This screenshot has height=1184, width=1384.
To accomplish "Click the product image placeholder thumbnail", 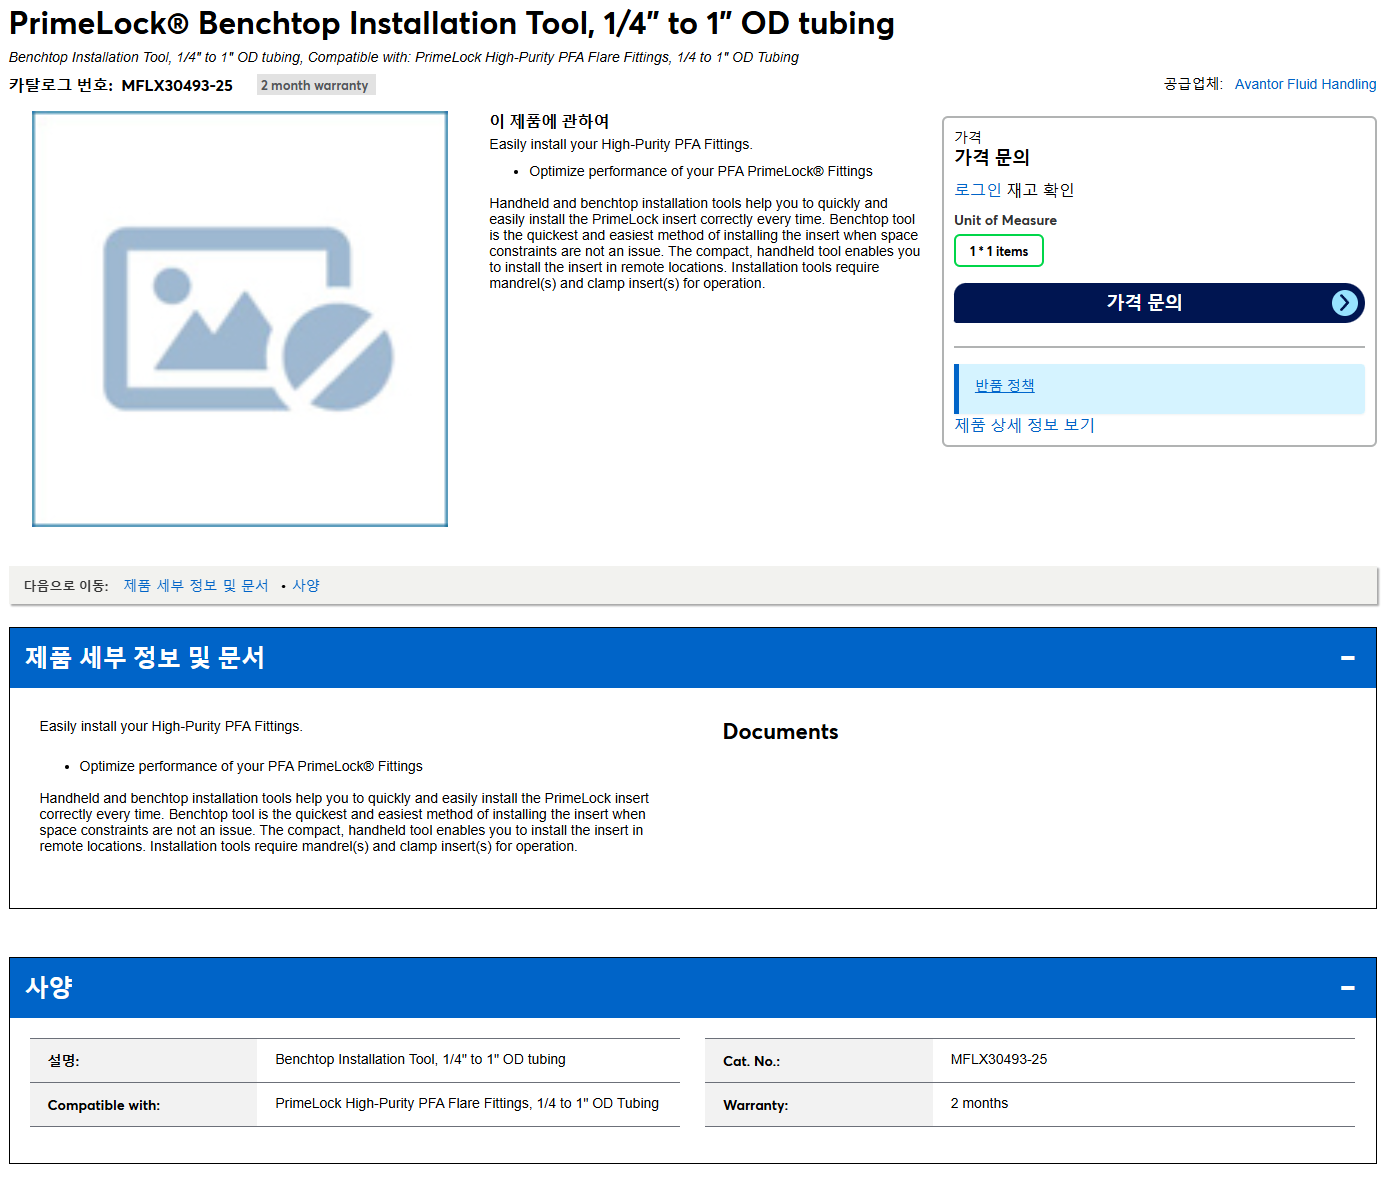I will click(240, 319).
